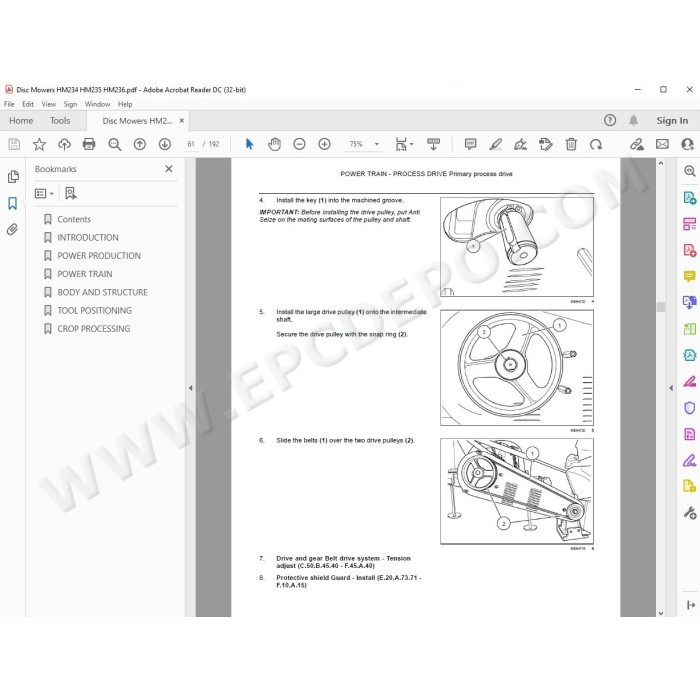The image size is (700, 700).
Task: Open the Window menu
Action: coord(97,104)
